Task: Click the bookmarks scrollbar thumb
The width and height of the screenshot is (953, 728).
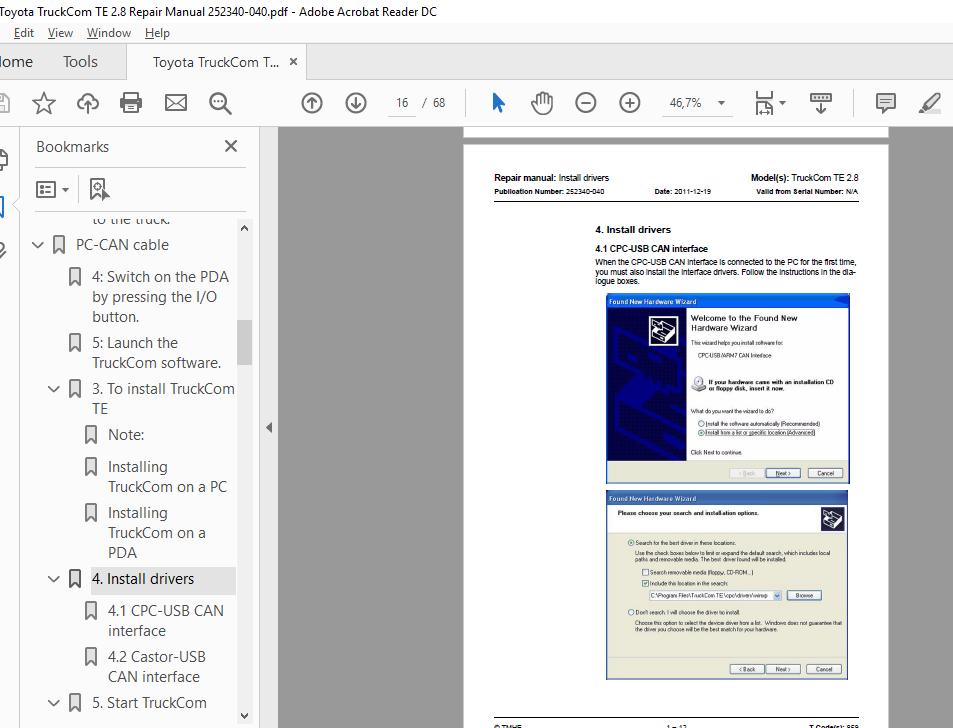Action: click(244, 342)
